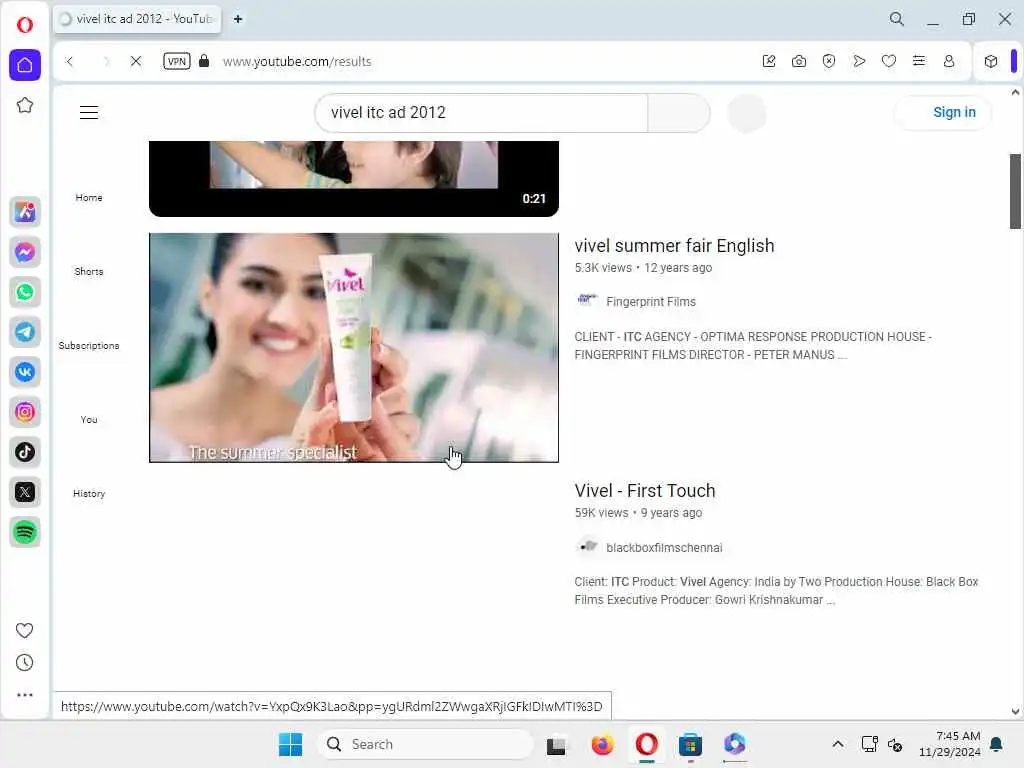Go back with the navigation arrow
This screenshot has width=1024, height=768.
point(70,61)
